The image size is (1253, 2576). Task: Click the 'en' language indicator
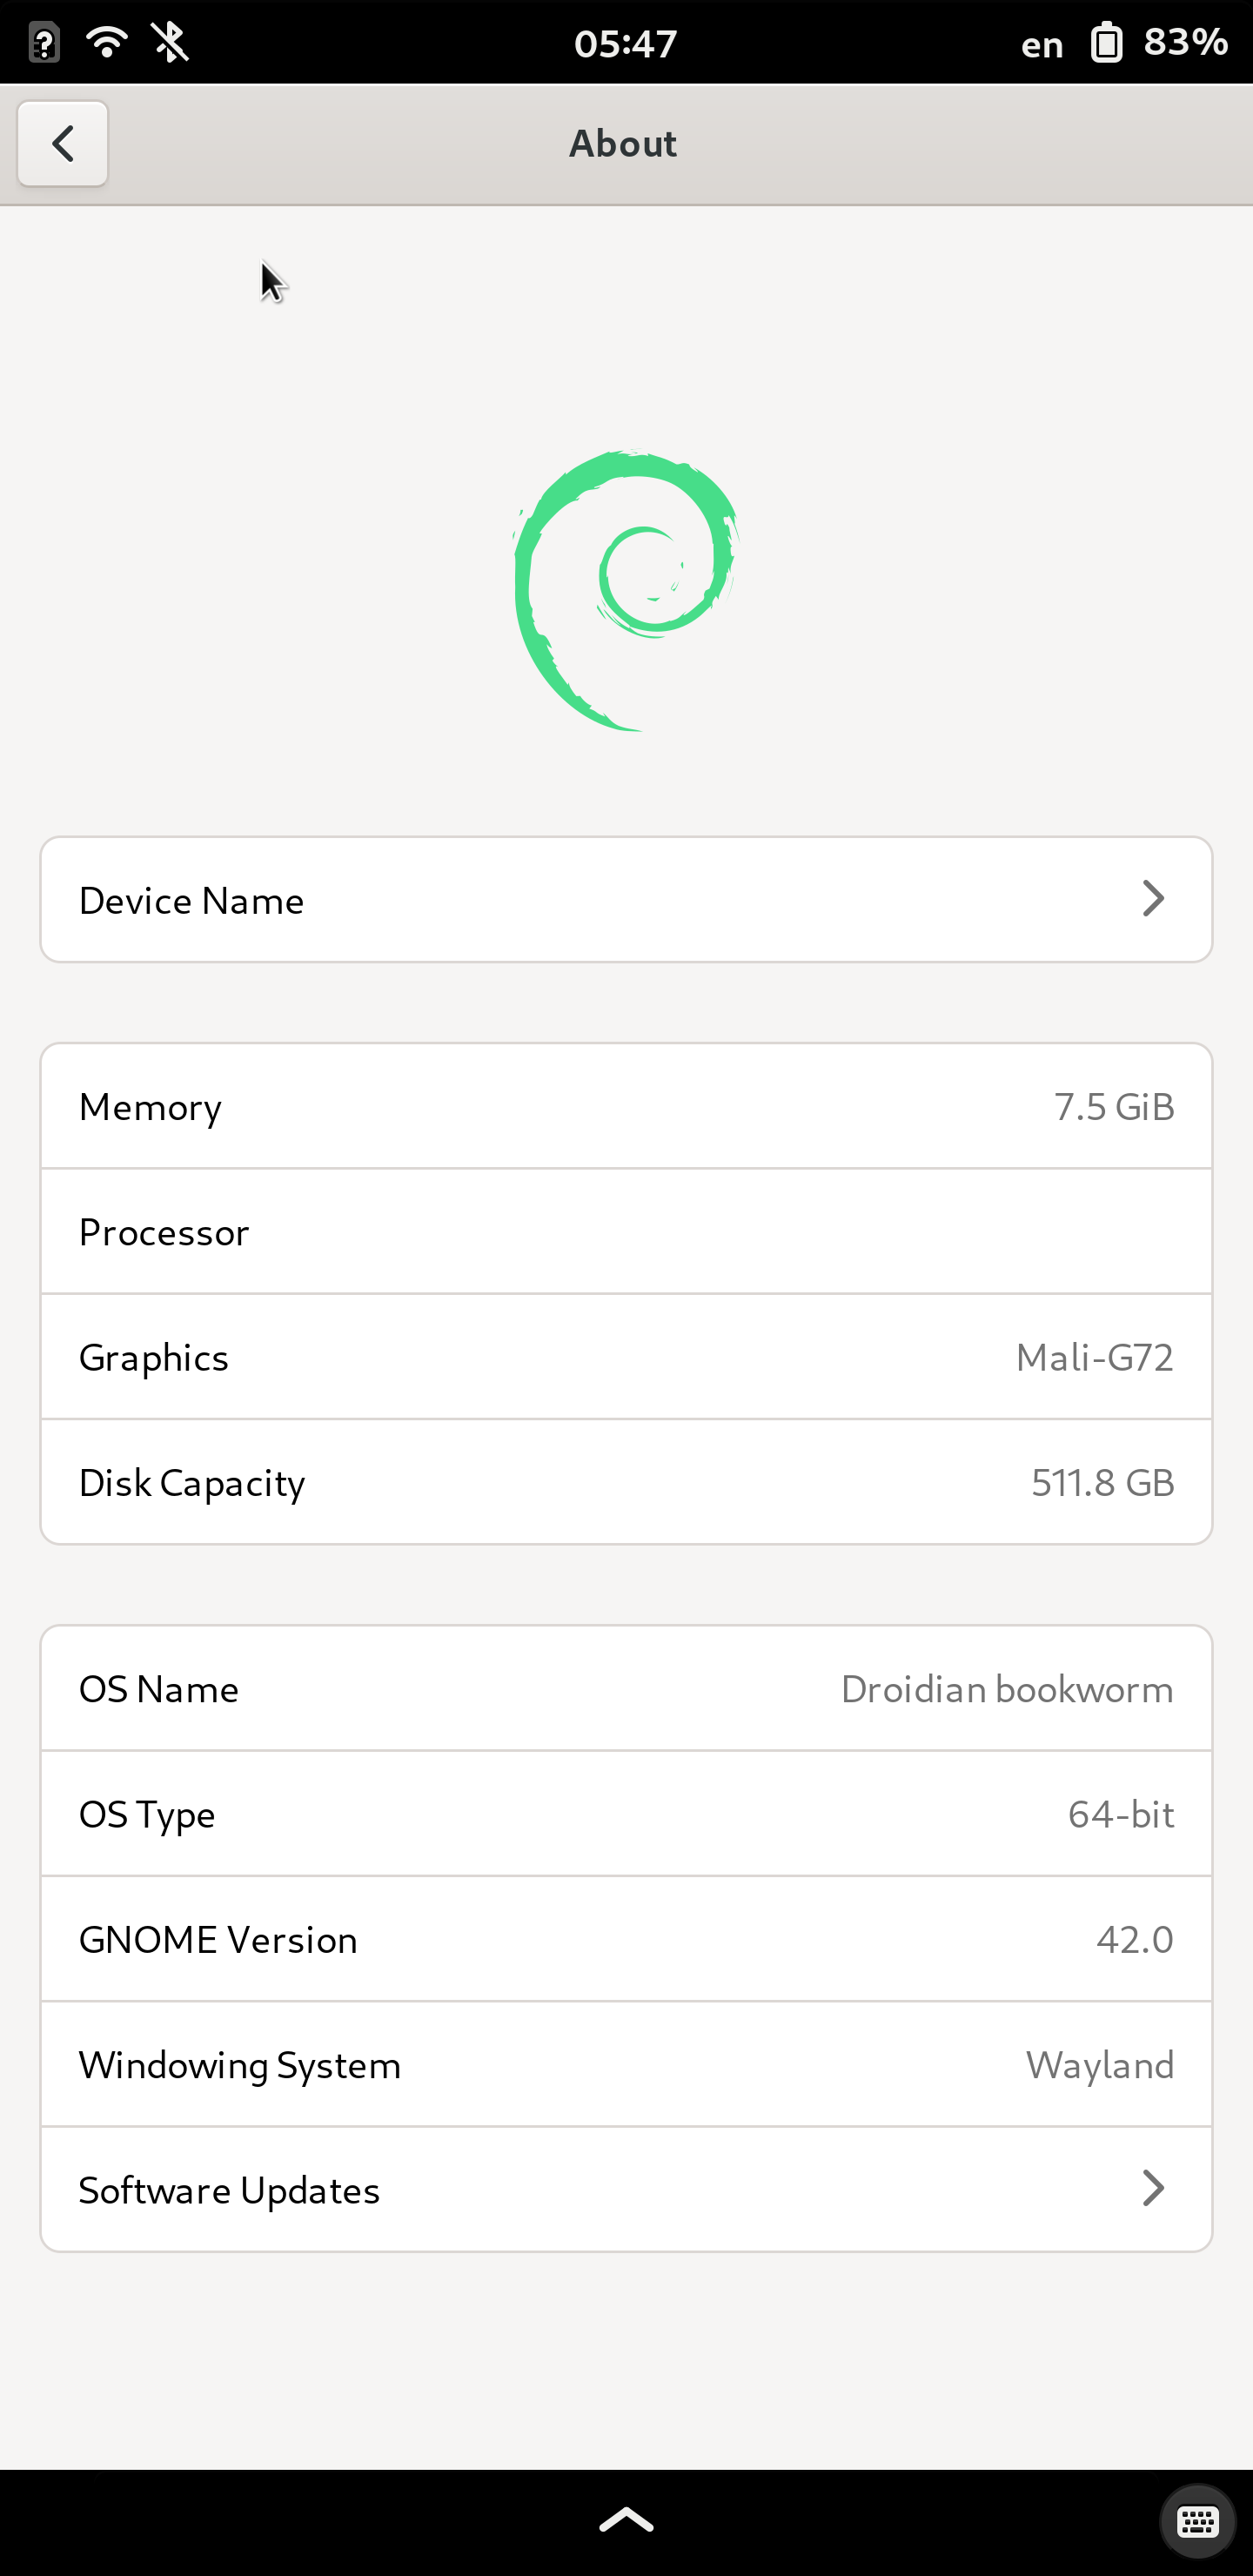(1041, 45)
